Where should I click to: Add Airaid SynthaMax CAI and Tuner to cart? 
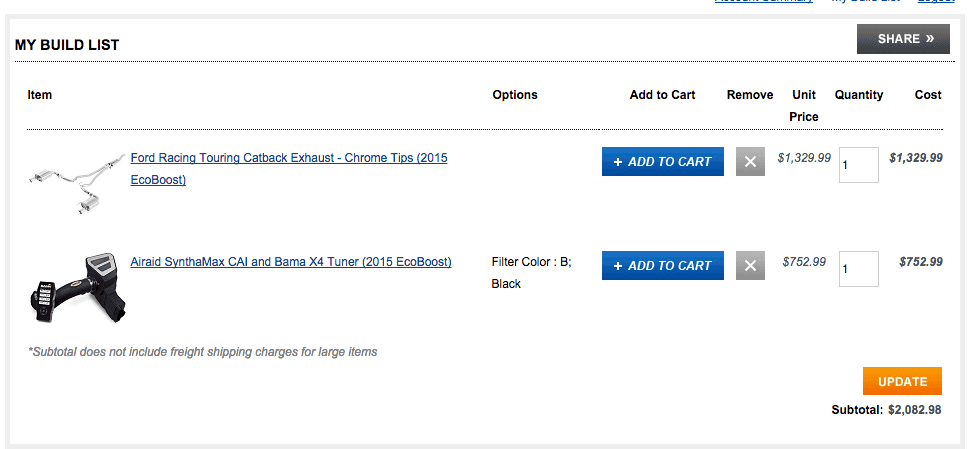tap(662, 266)
